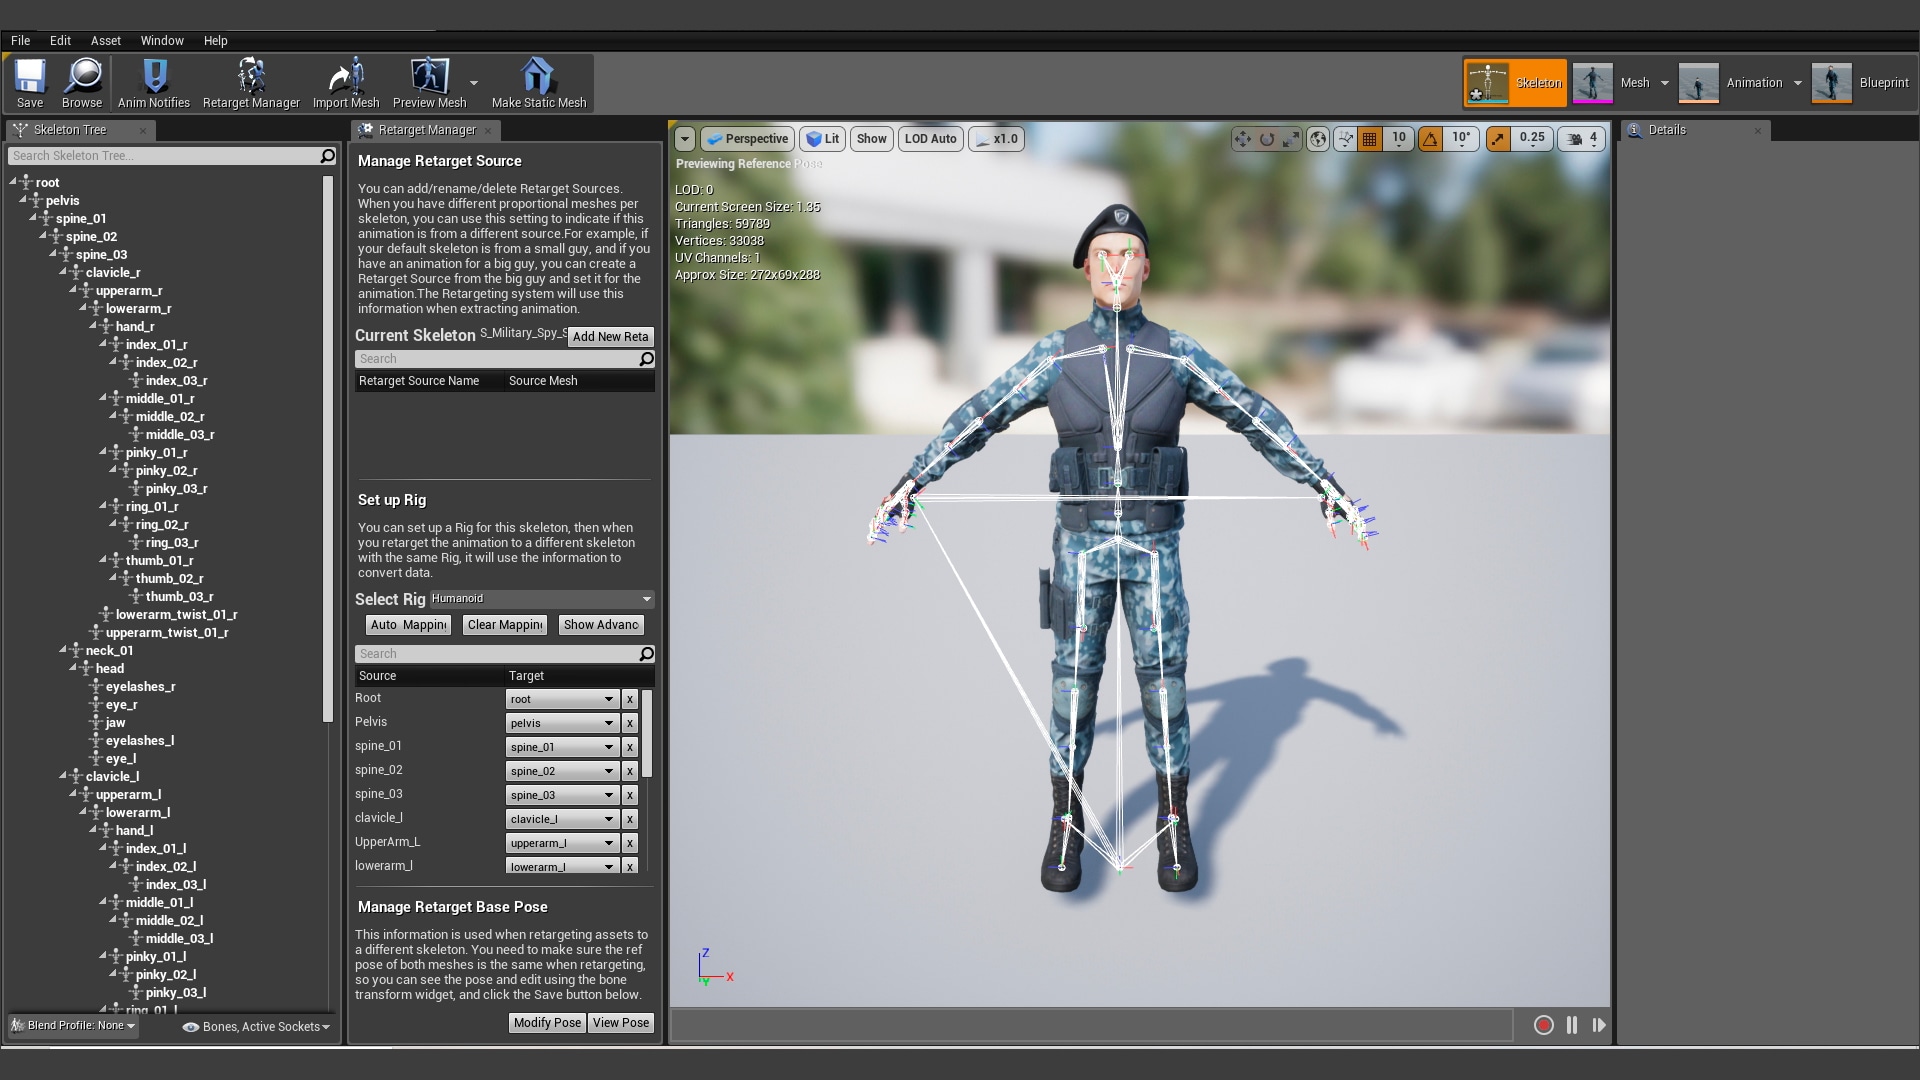The height and width of the screenshot is (1080, 1920).
Task: Switch to the Skeleton Tree tab
Action: [x=69, y=130]
